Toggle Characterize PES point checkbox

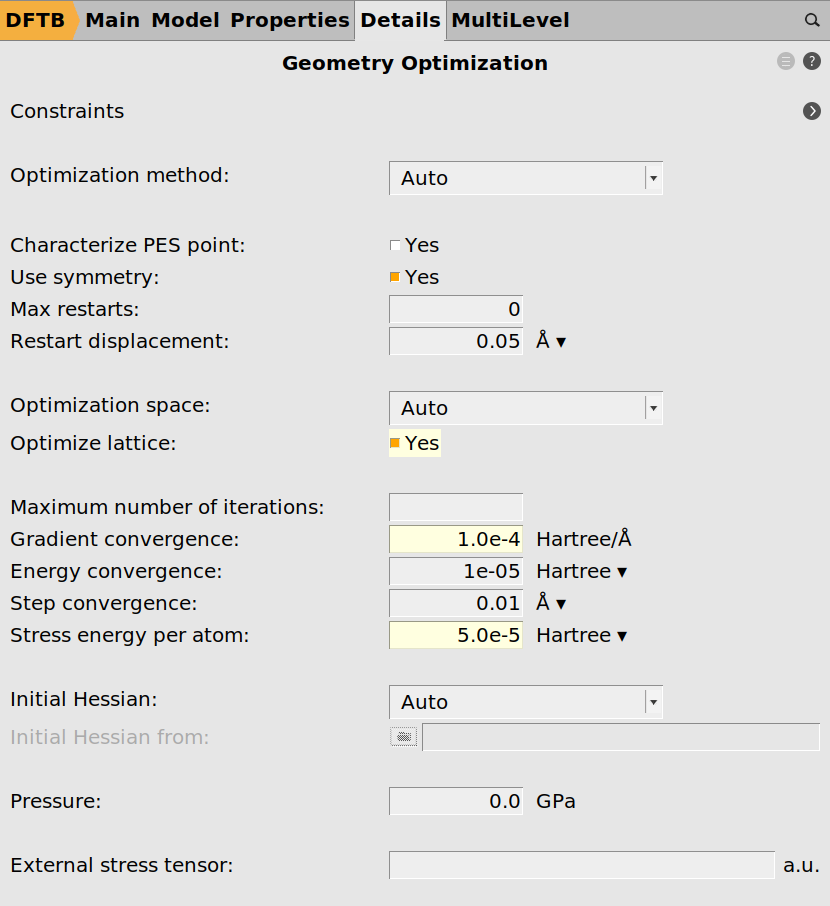click(x=395, y=246)
